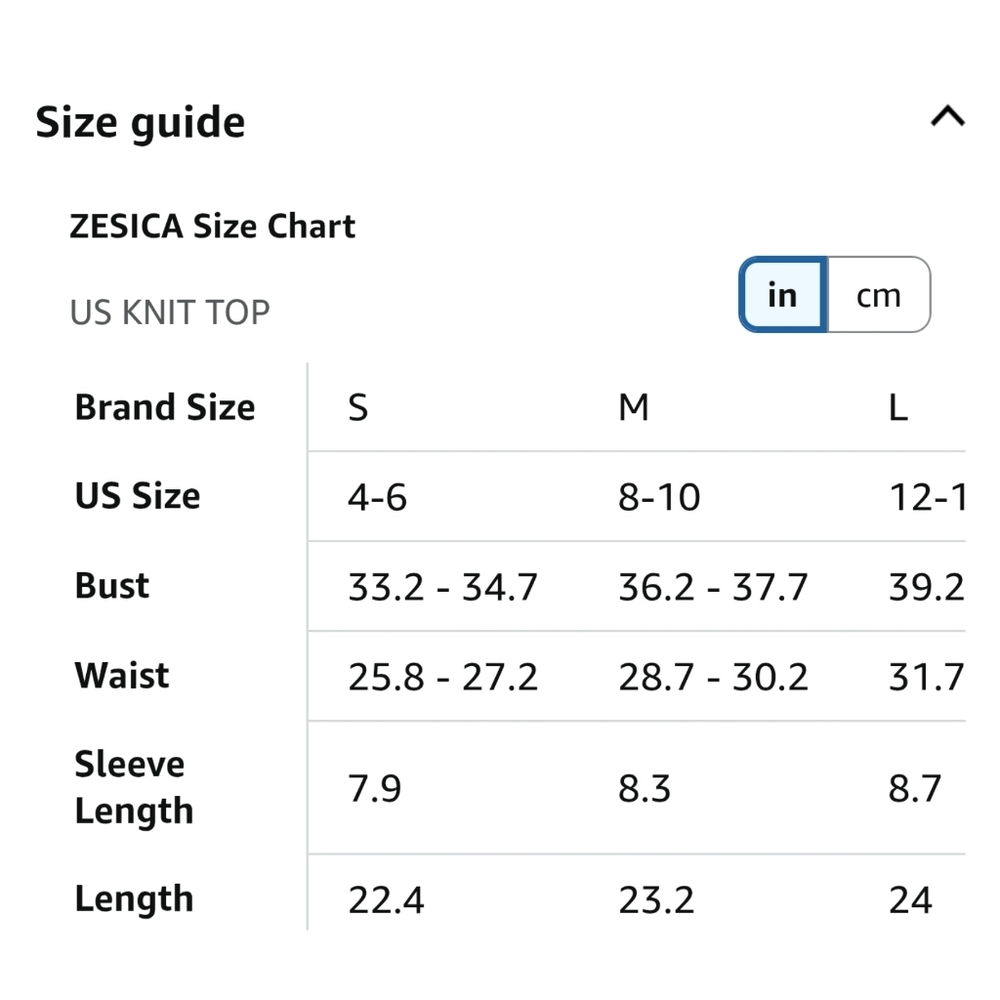Click the M brand size column

634,408
